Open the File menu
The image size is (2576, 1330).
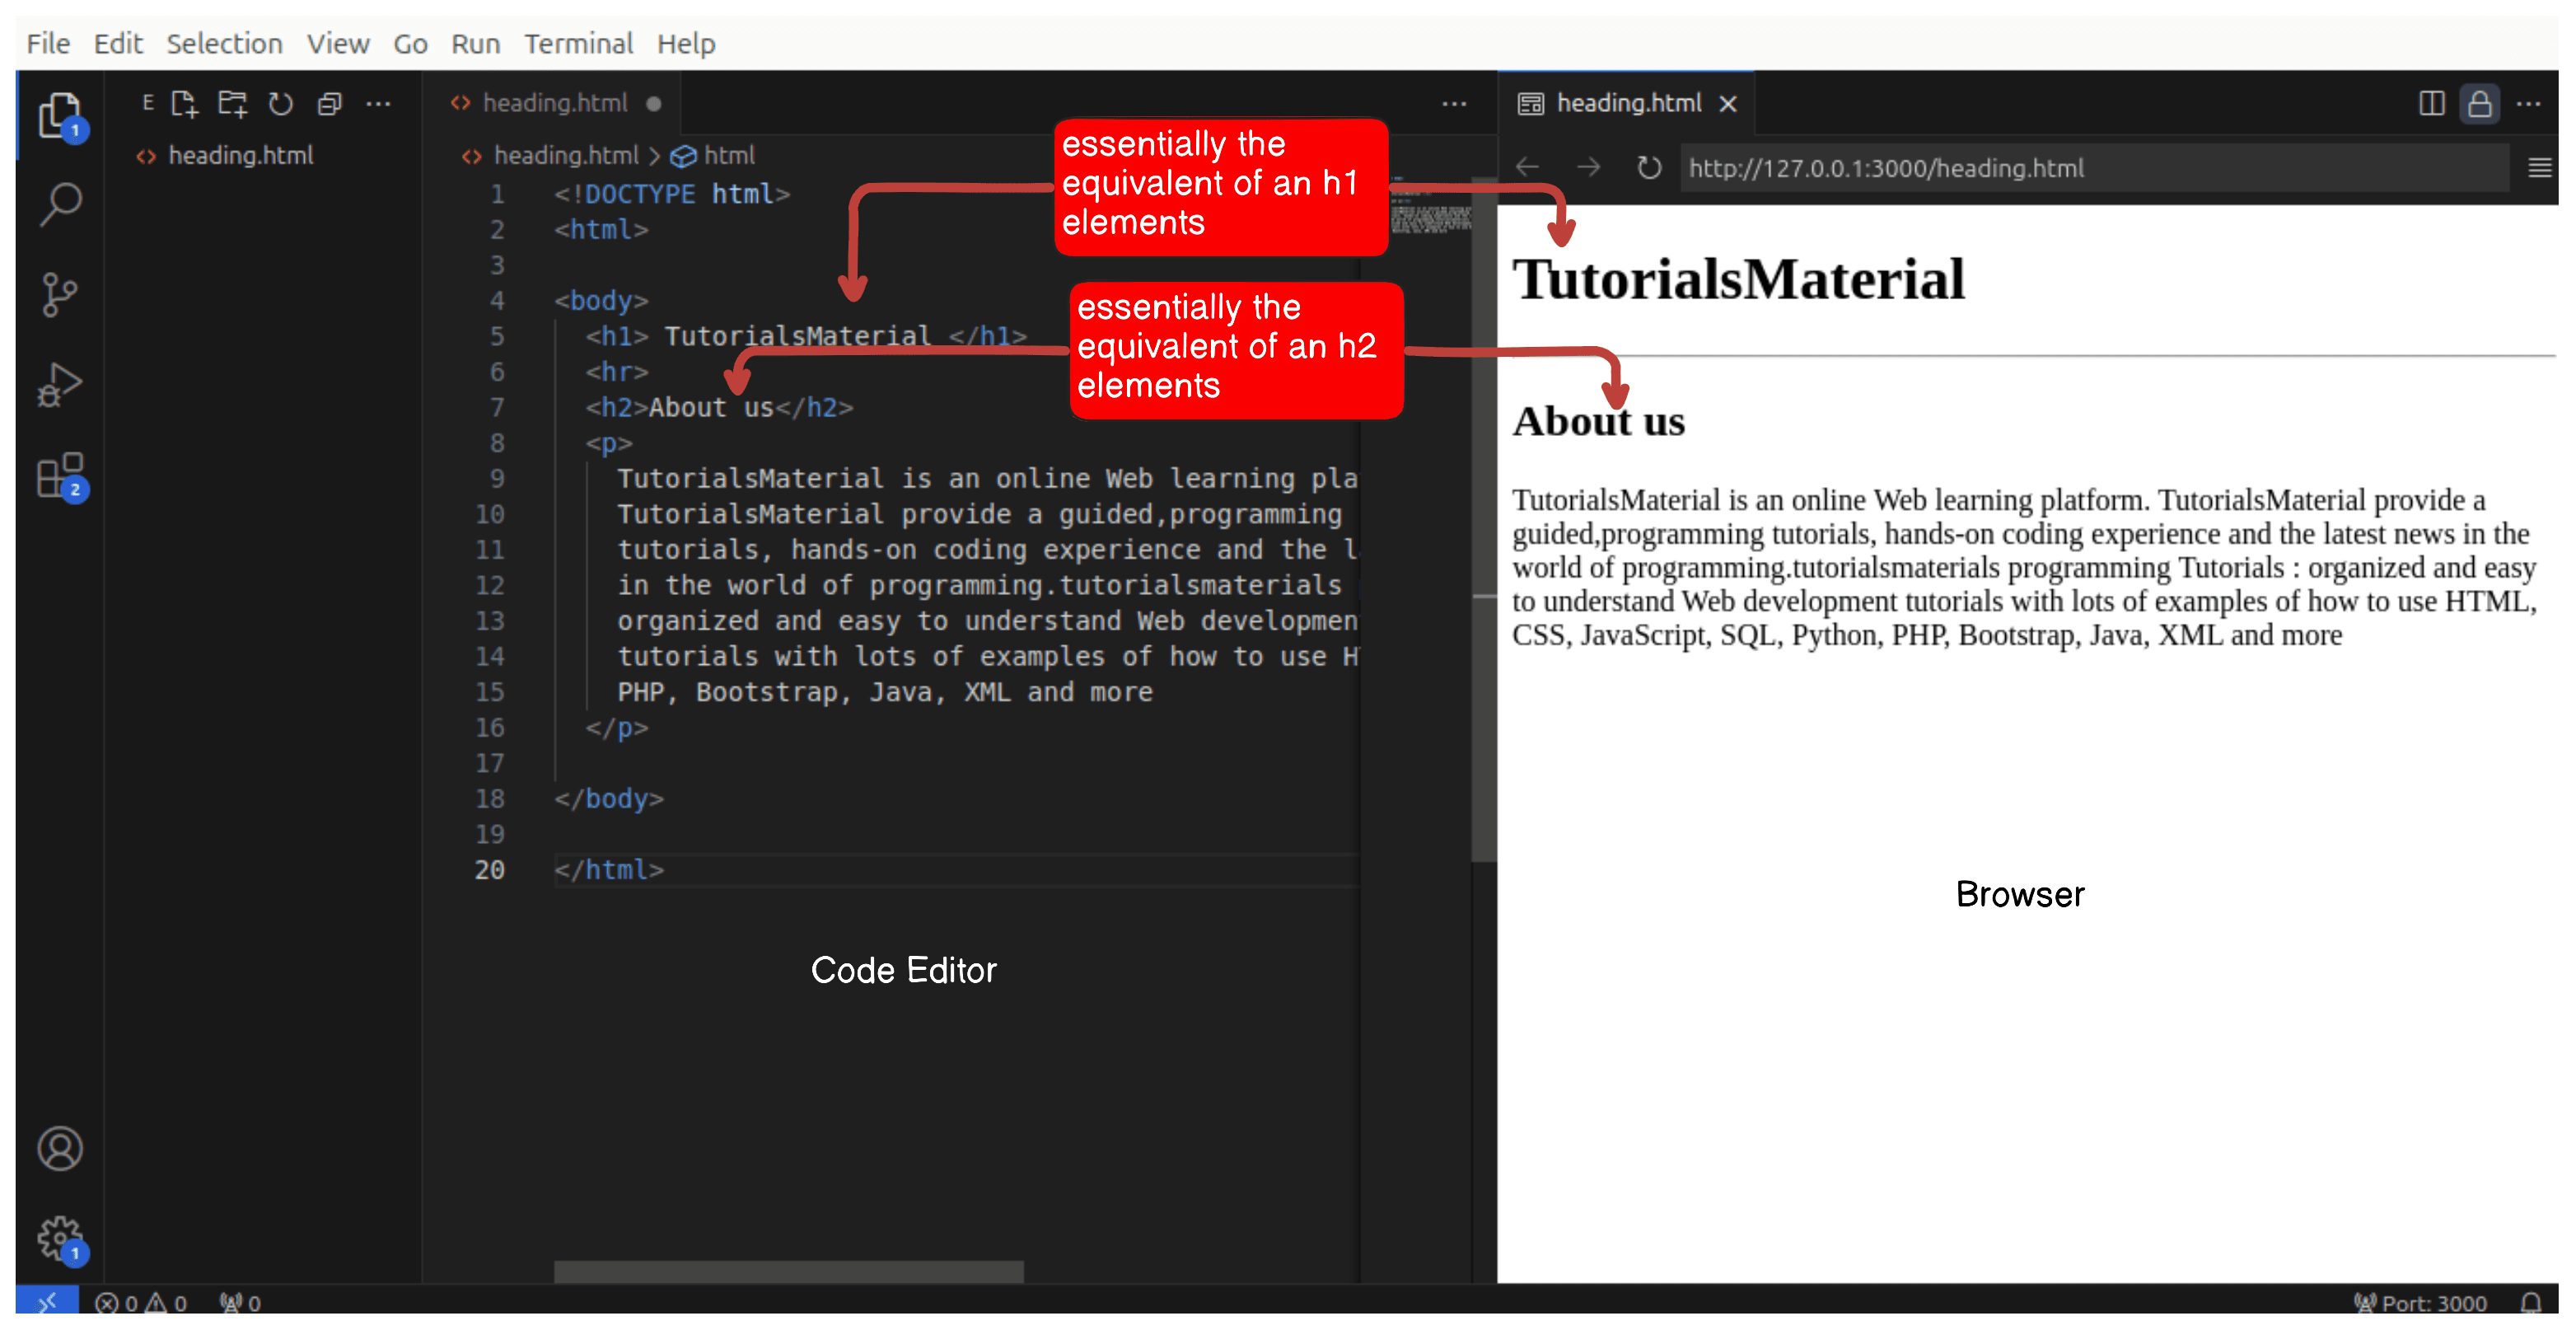(48, 44)
